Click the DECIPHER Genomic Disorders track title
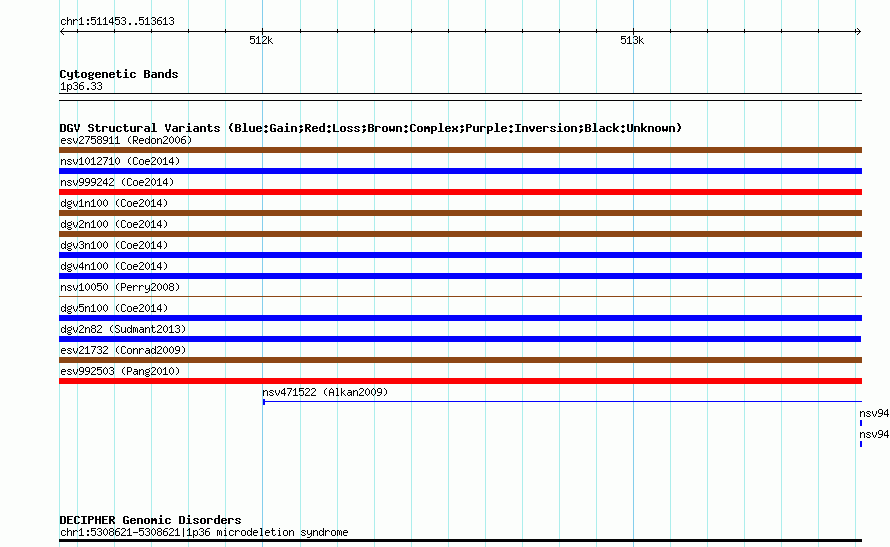 pyautogui.click(x=150, y=520)
